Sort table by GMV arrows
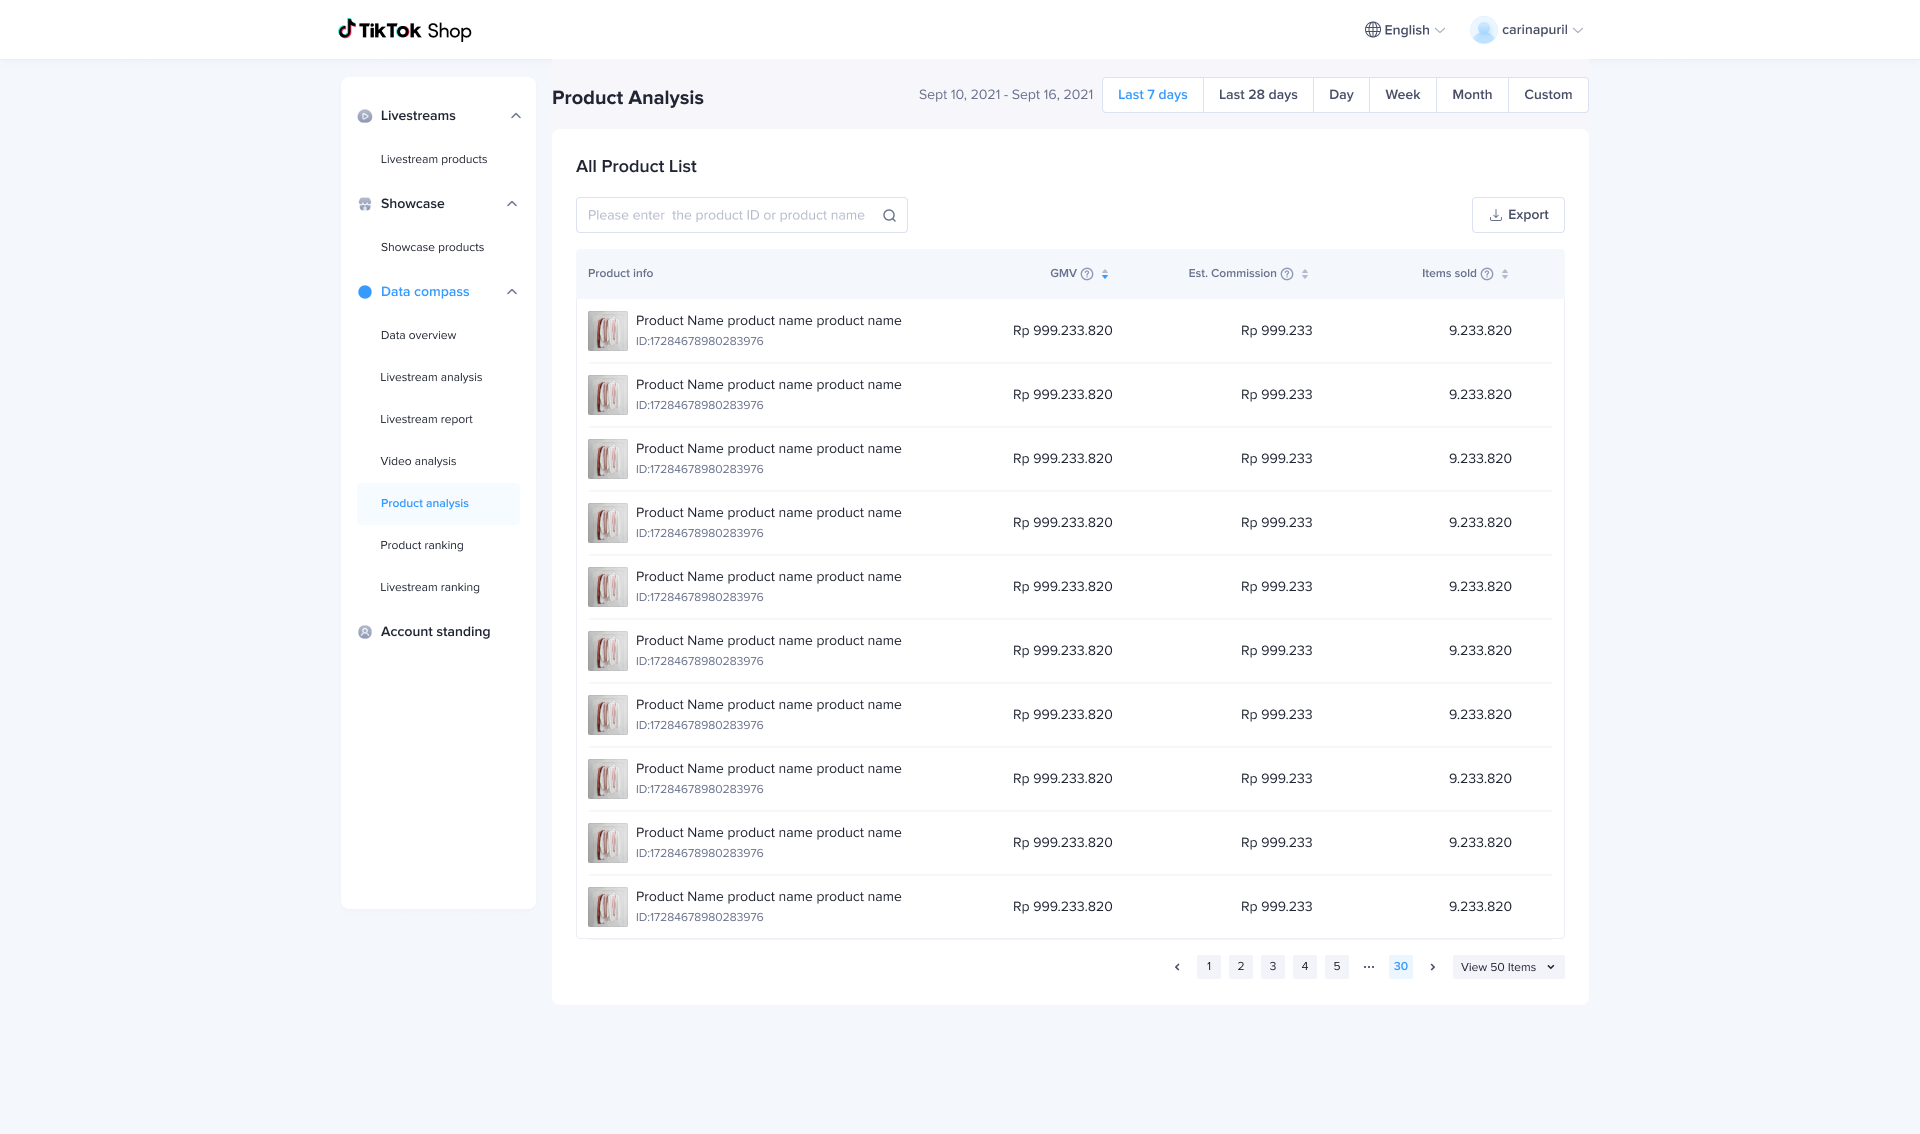The width and height of the screenshot is (1920, 1134). tap(1105, 274)
